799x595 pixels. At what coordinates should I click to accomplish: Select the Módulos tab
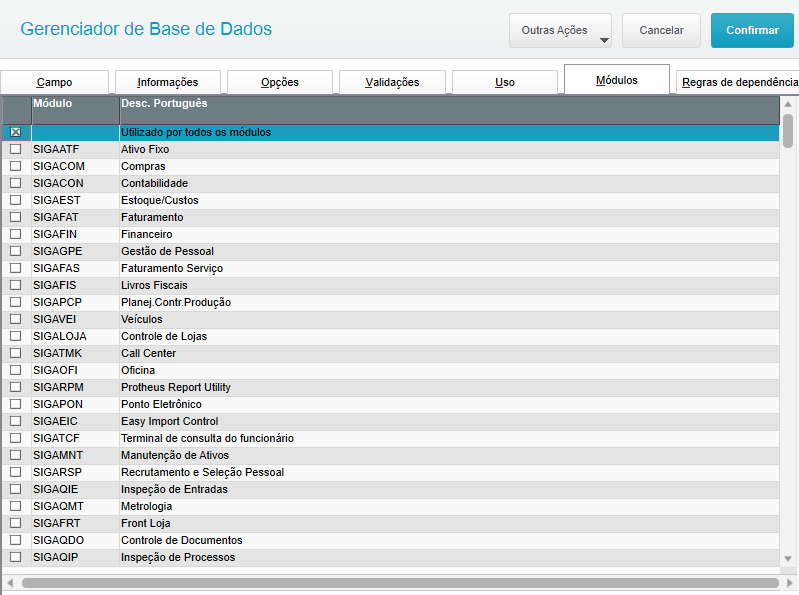(617, 79)
